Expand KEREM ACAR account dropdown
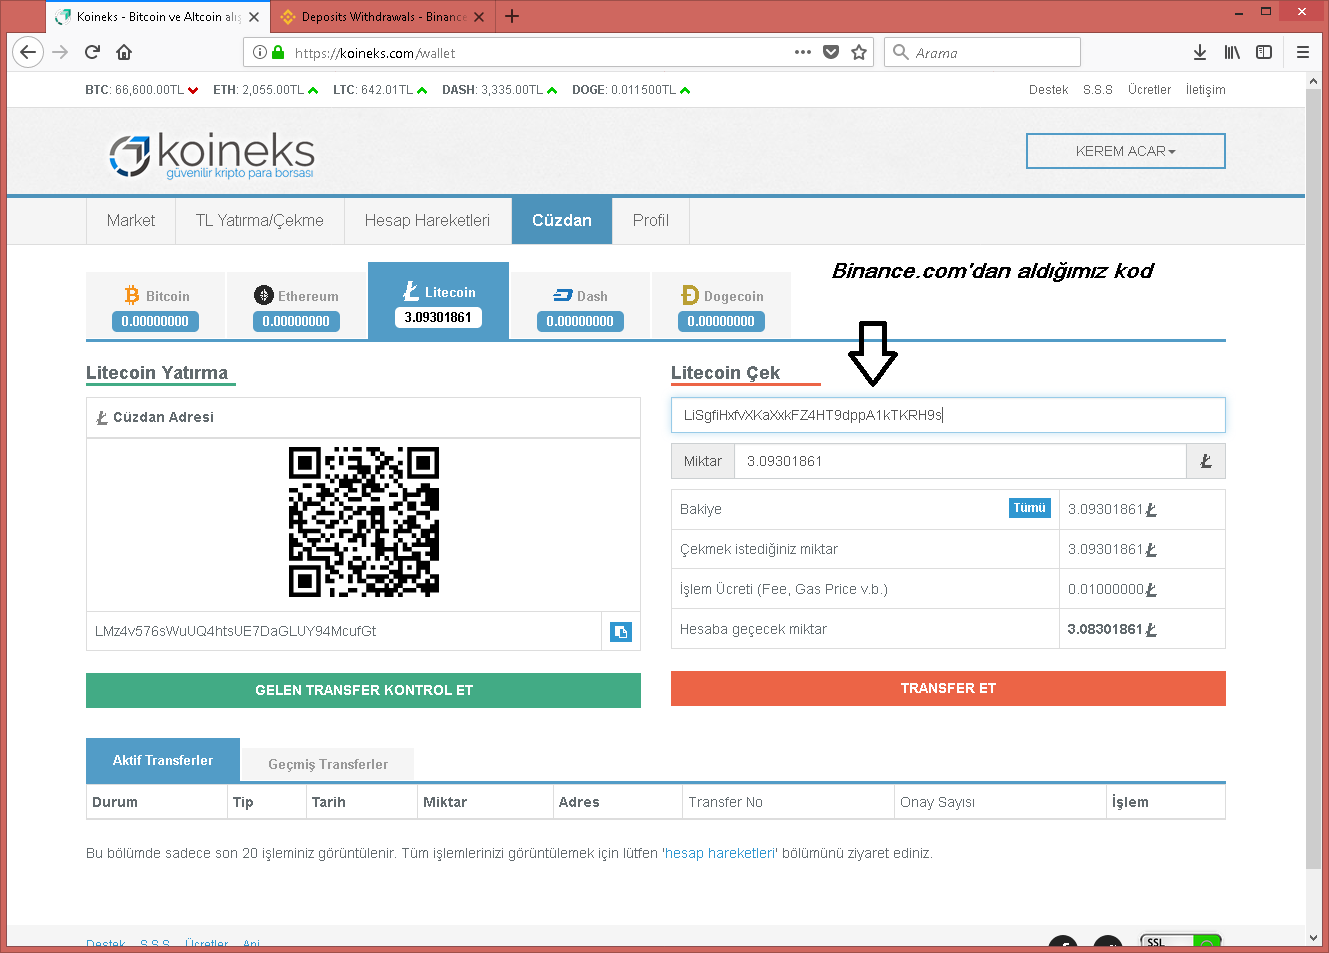1329x953 pixels. point(1126,151)
